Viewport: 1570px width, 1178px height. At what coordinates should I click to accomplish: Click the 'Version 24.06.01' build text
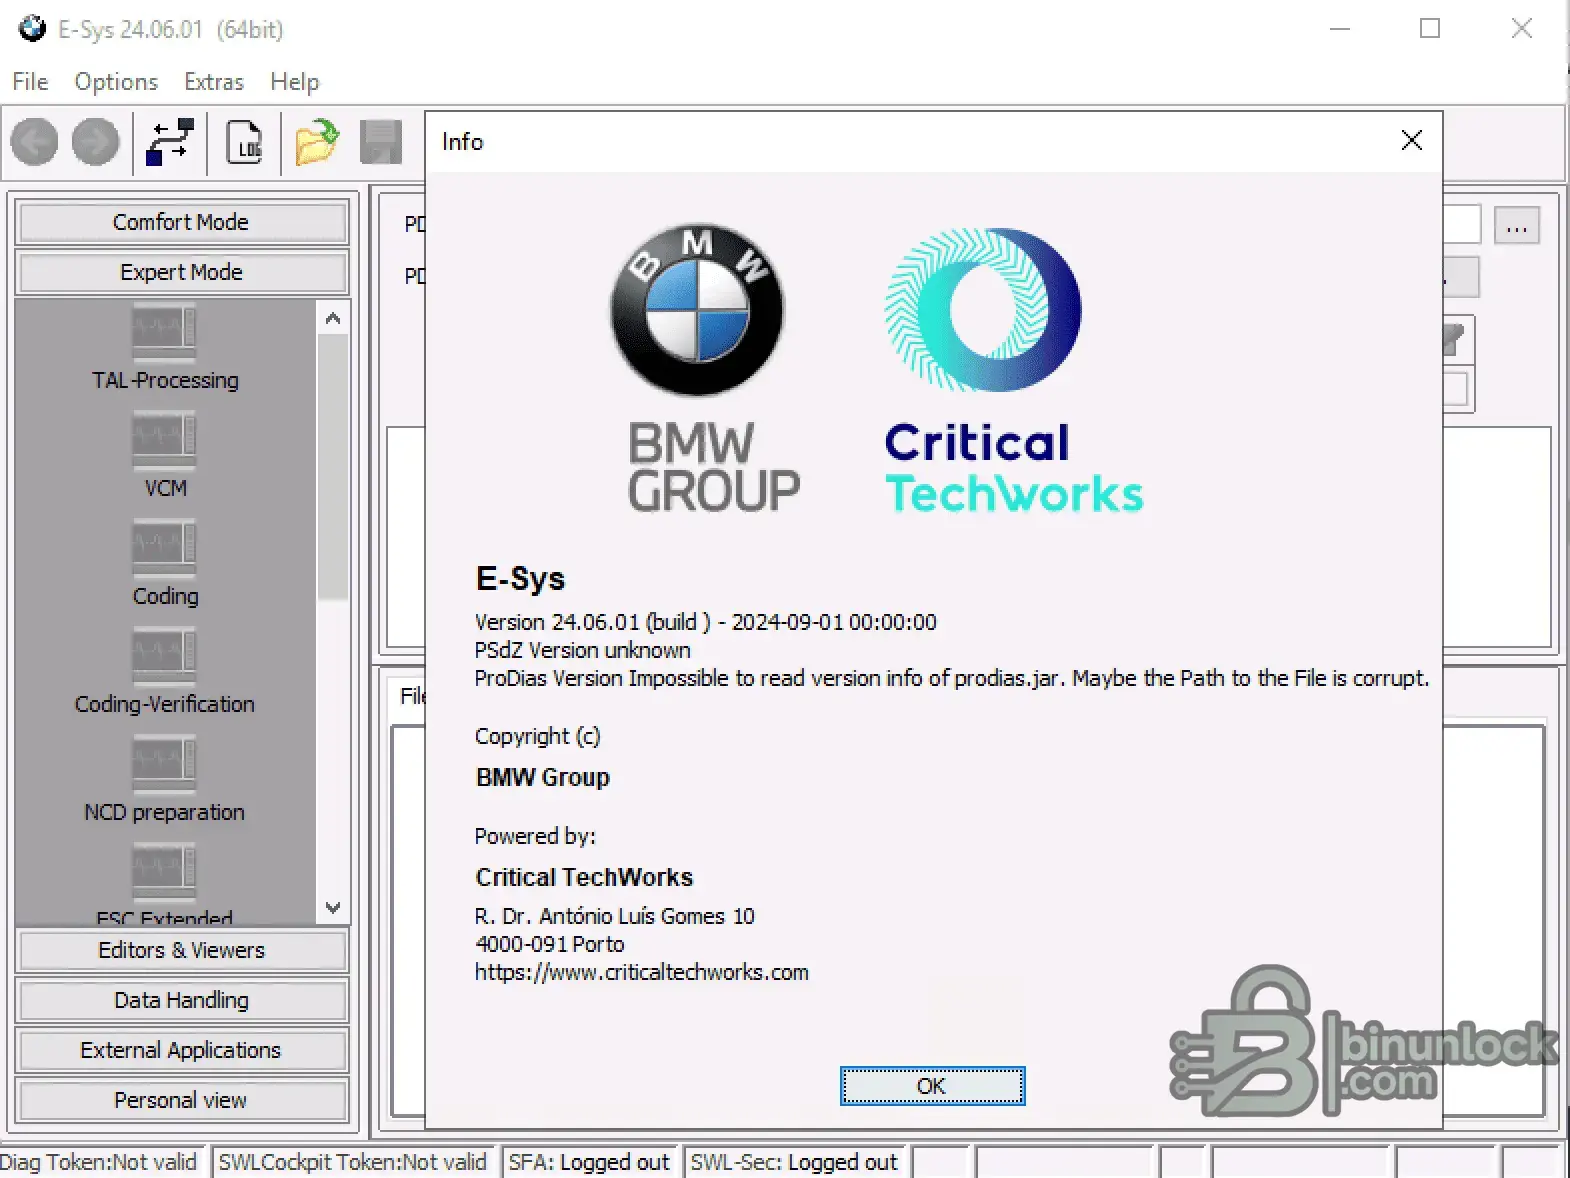[706, 622]
